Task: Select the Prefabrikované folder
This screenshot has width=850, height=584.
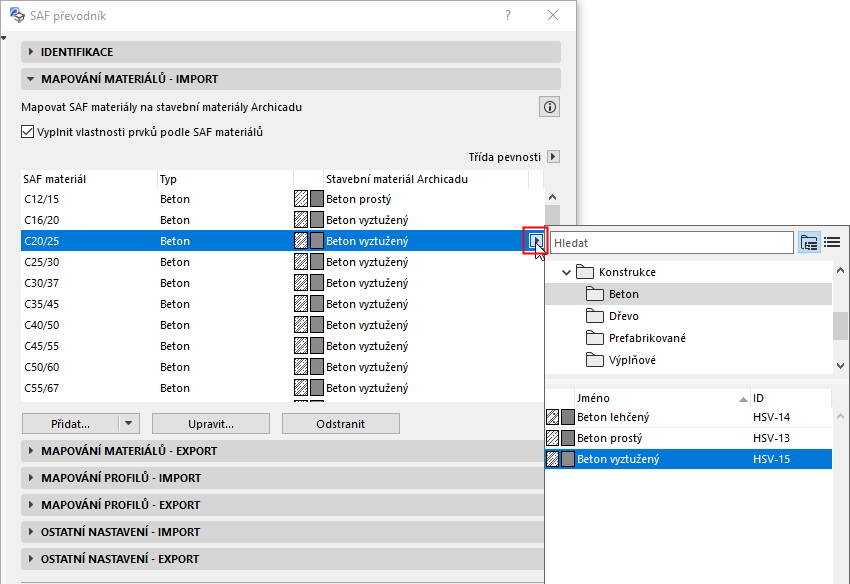Action: pyautogui.click(x=688, y=338)
